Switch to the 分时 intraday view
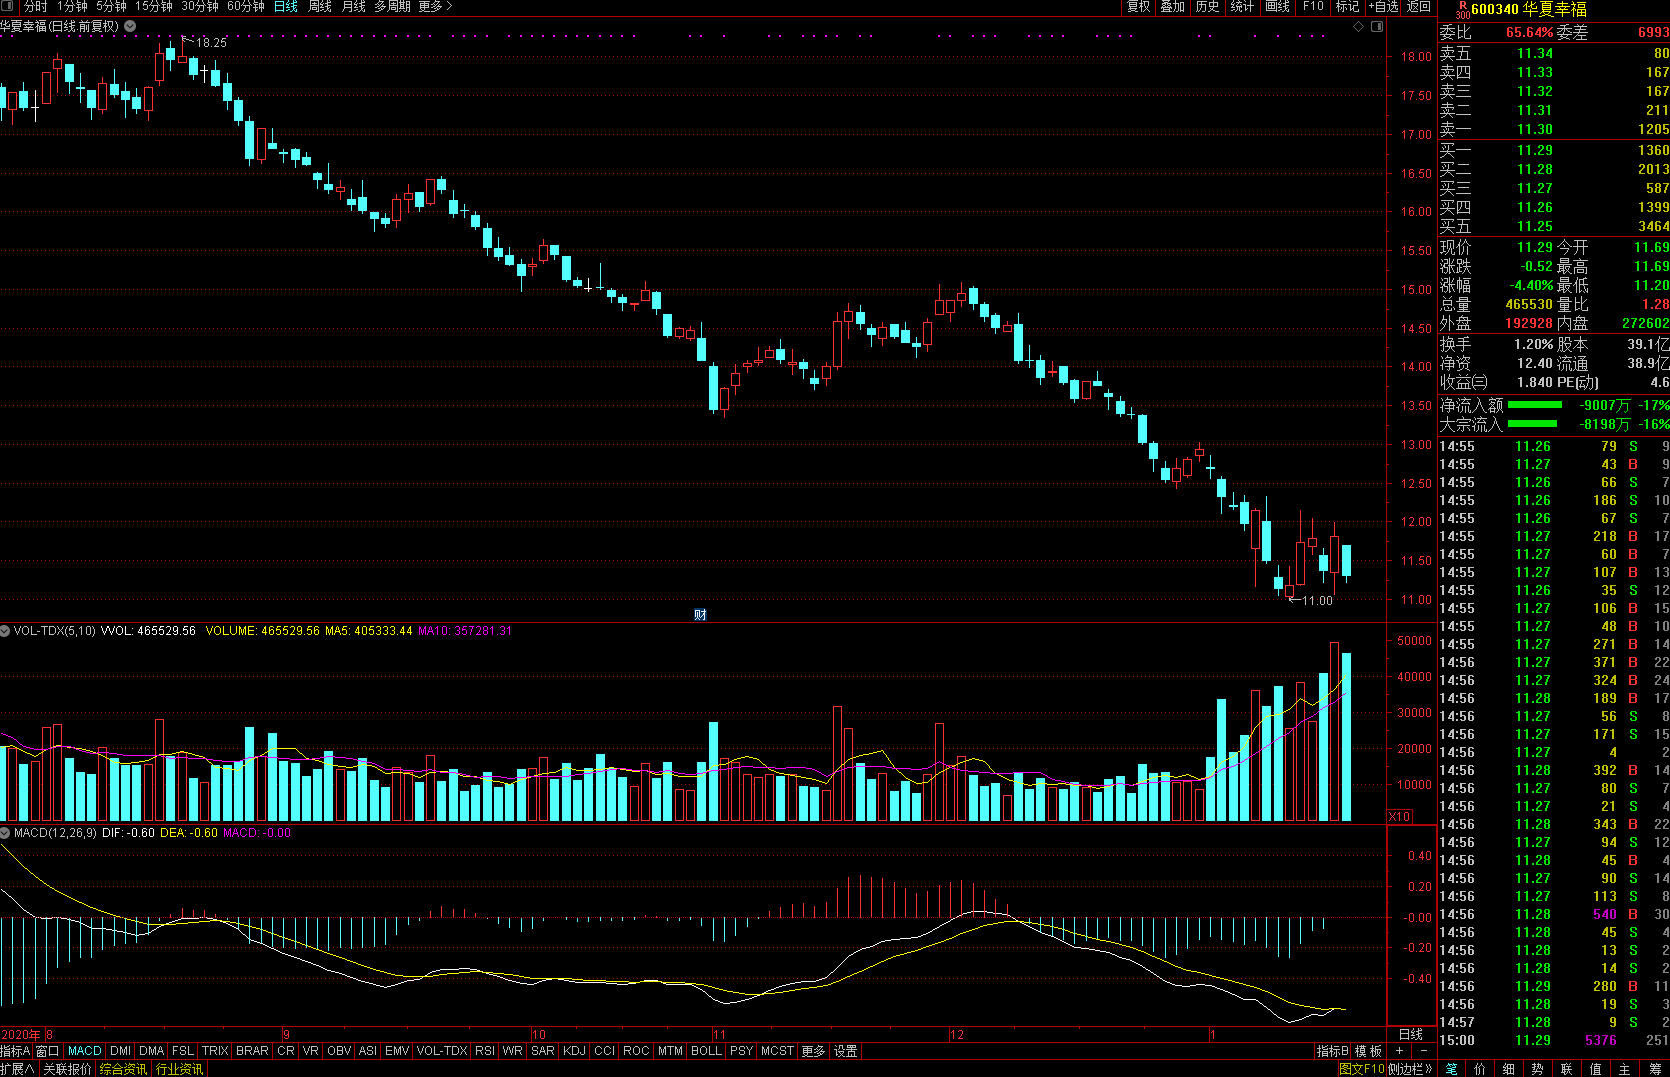 click(x=35, y=6)
